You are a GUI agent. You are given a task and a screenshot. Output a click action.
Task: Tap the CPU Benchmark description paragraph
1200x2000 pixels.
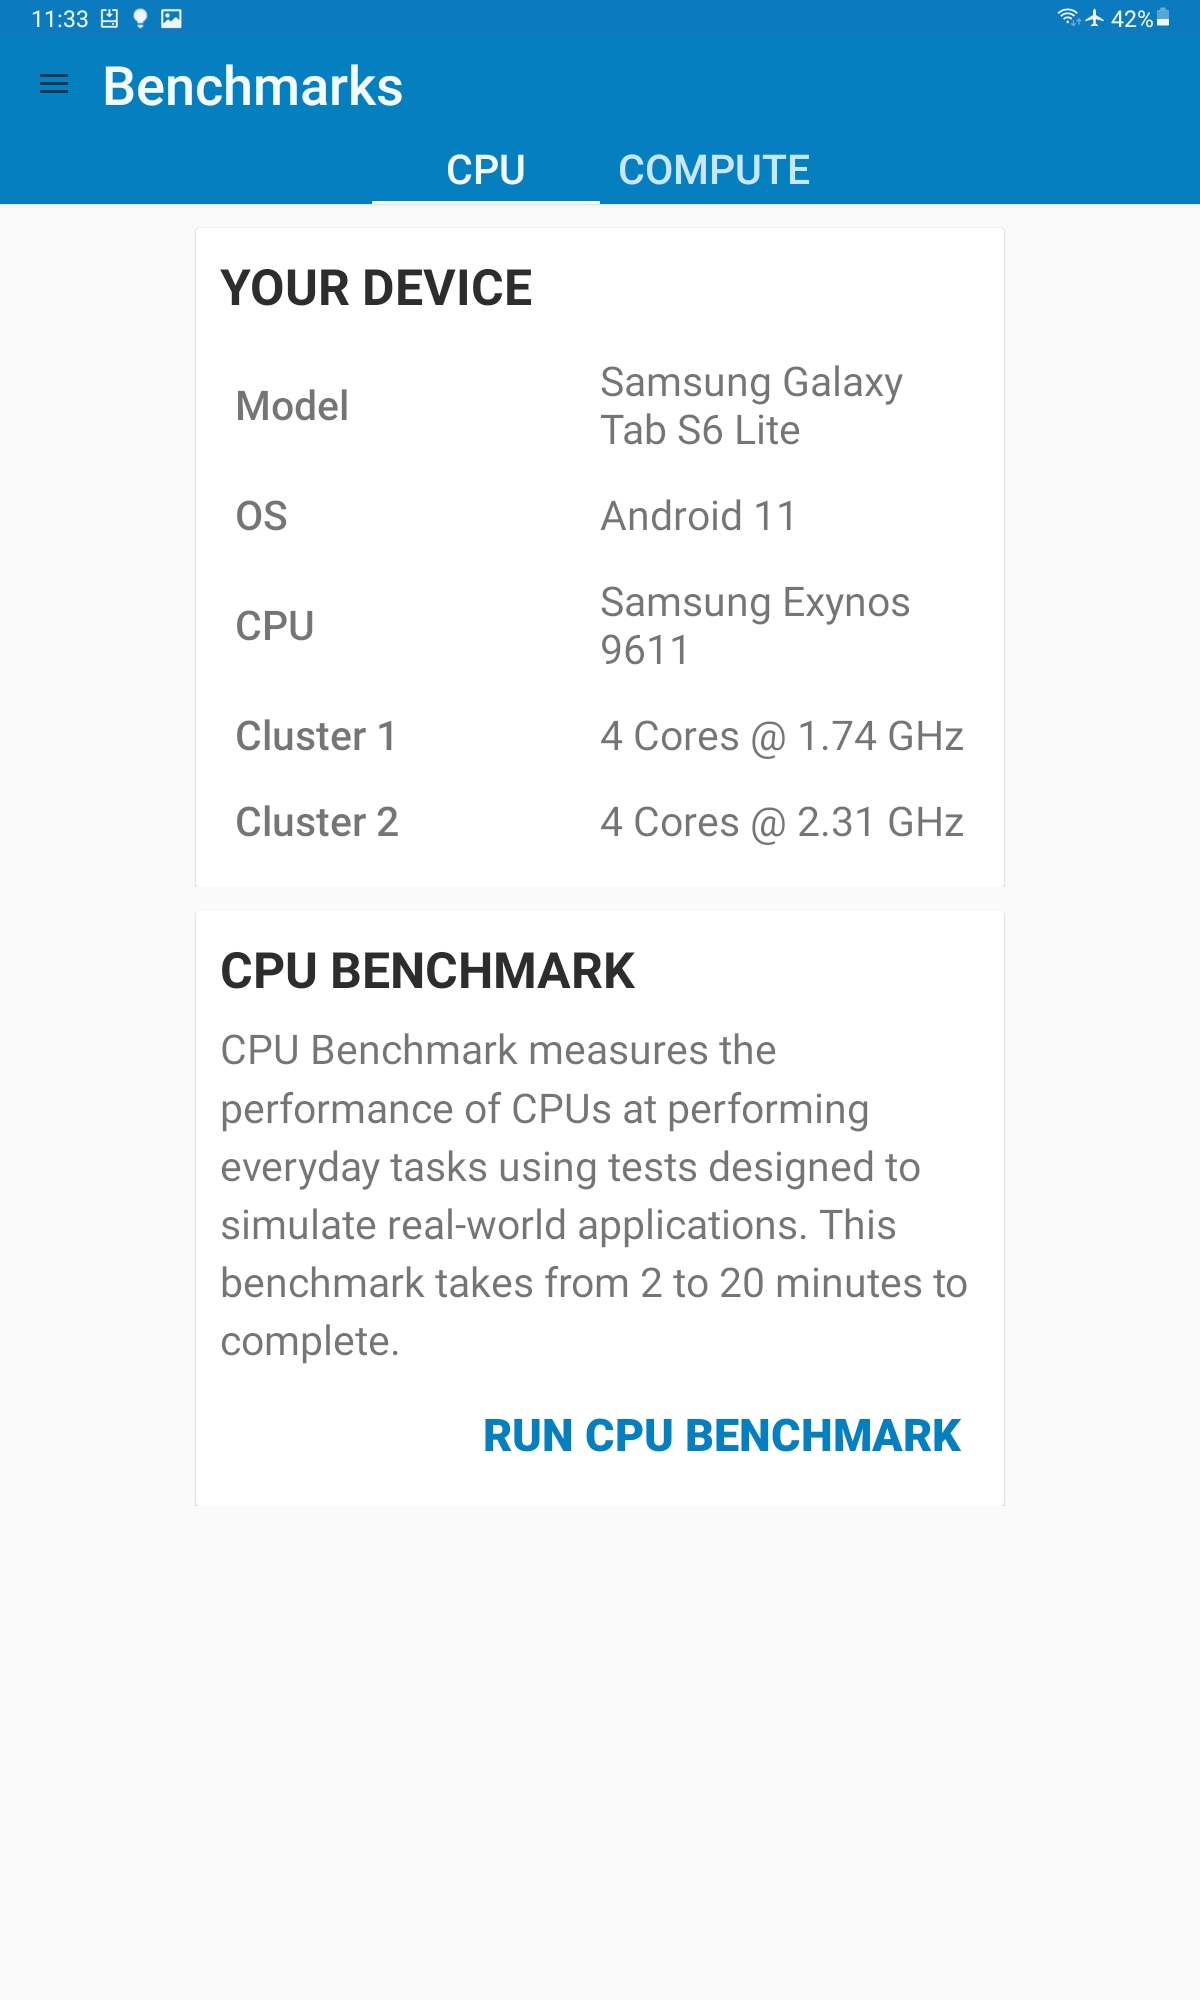pyautogui.click(x=594, y=1196)
